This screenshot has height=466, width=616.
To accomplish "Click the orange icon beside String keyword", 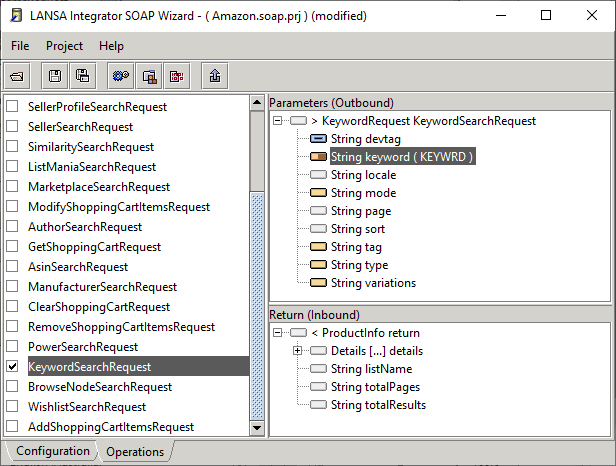I will click(x=318, y=157).
